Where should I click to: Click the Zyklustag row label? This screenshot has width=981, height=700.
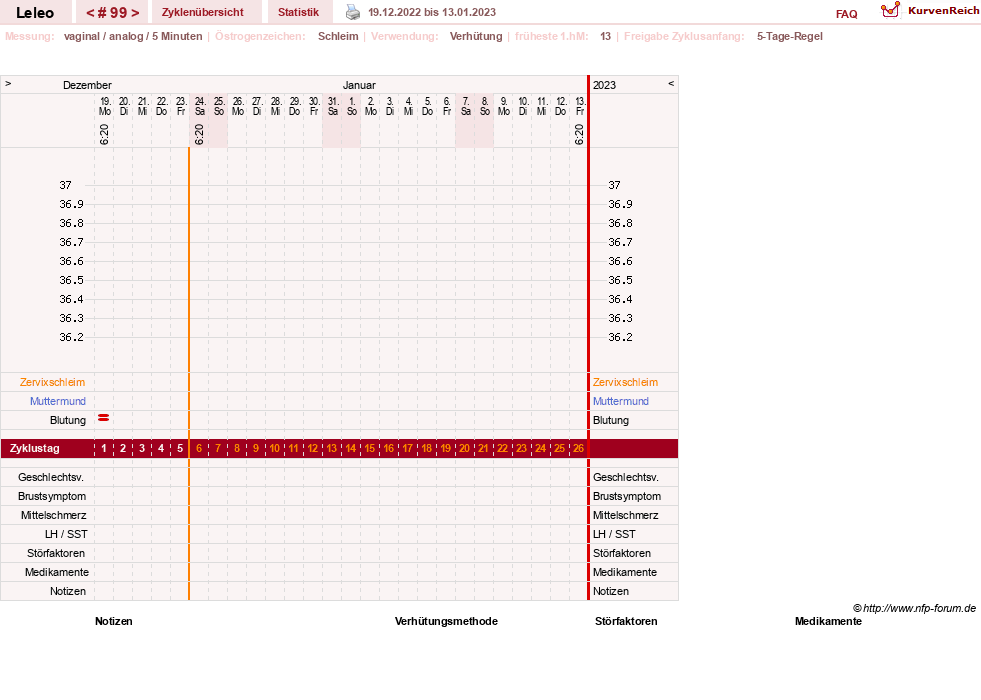[x=34, y=449]
